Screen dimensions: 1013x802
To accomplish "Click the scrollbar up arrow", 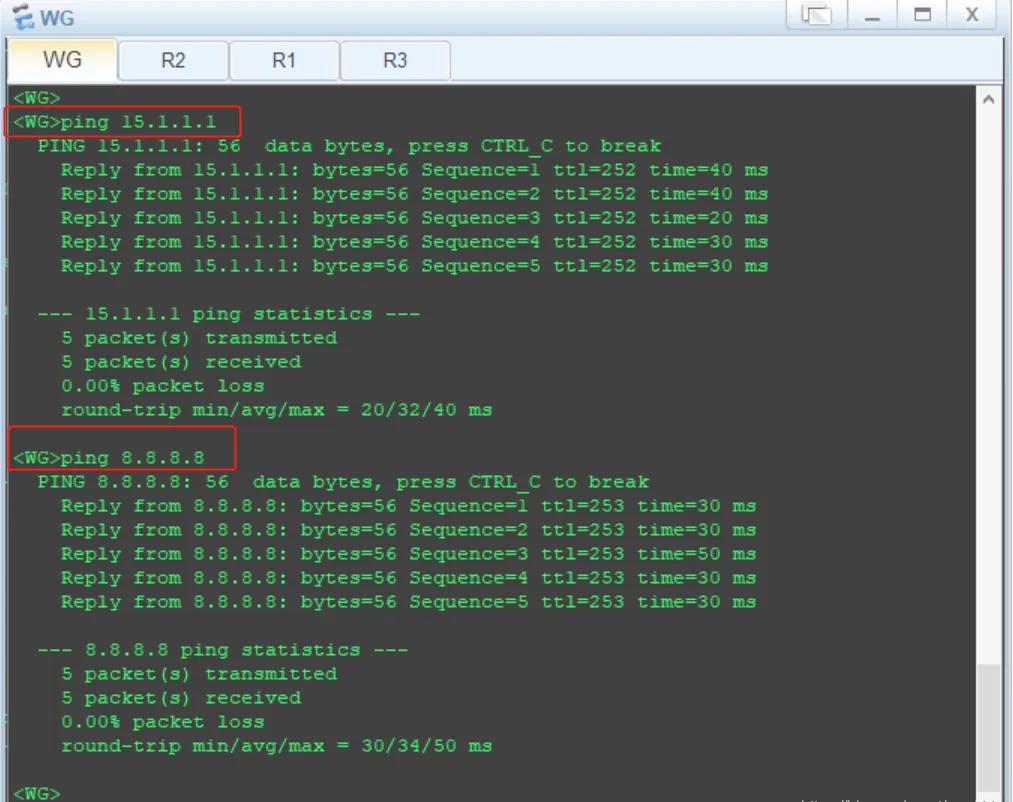I will pyautogui.click(x=988, y=100).
